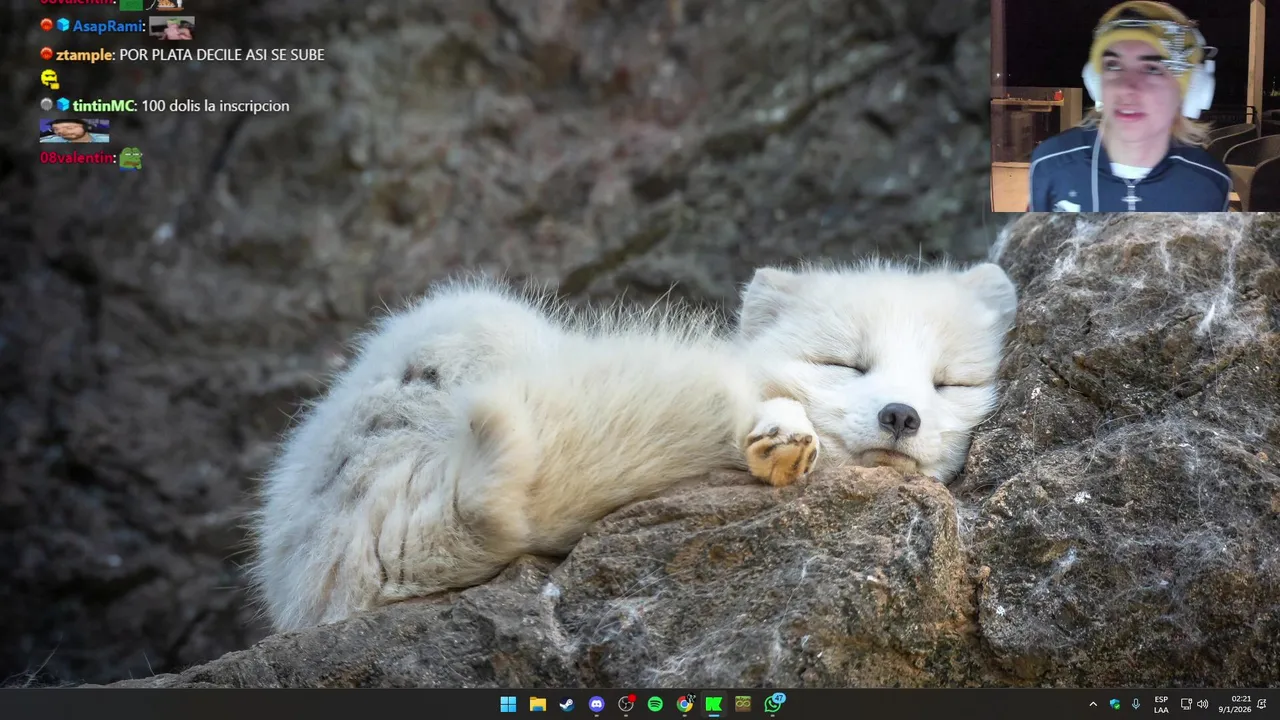Click the emote image after AsapRami's name

tap(172, 28)
